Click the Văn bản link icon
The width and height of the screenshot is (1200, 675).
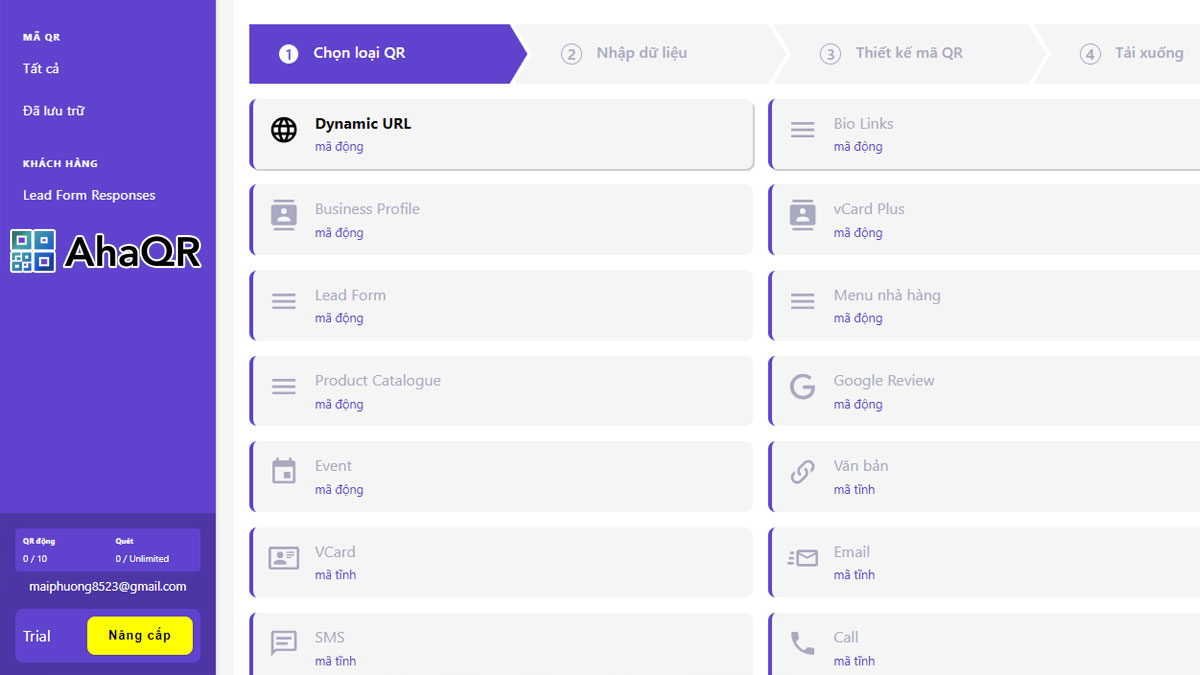tap(802, 472)
